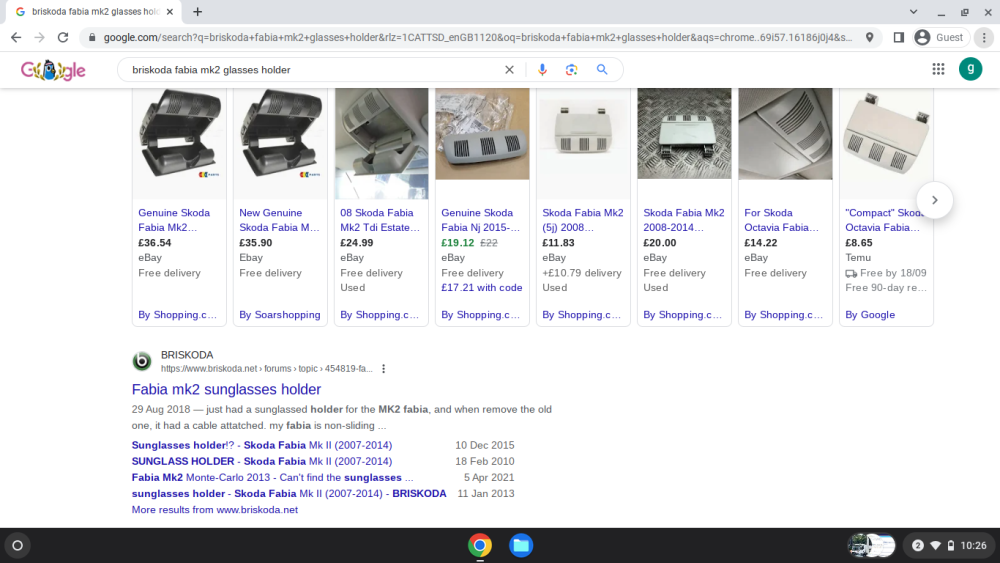
Task: Open the screenshot thumbnails in shelf tray
Action: (x=871, y=545)
